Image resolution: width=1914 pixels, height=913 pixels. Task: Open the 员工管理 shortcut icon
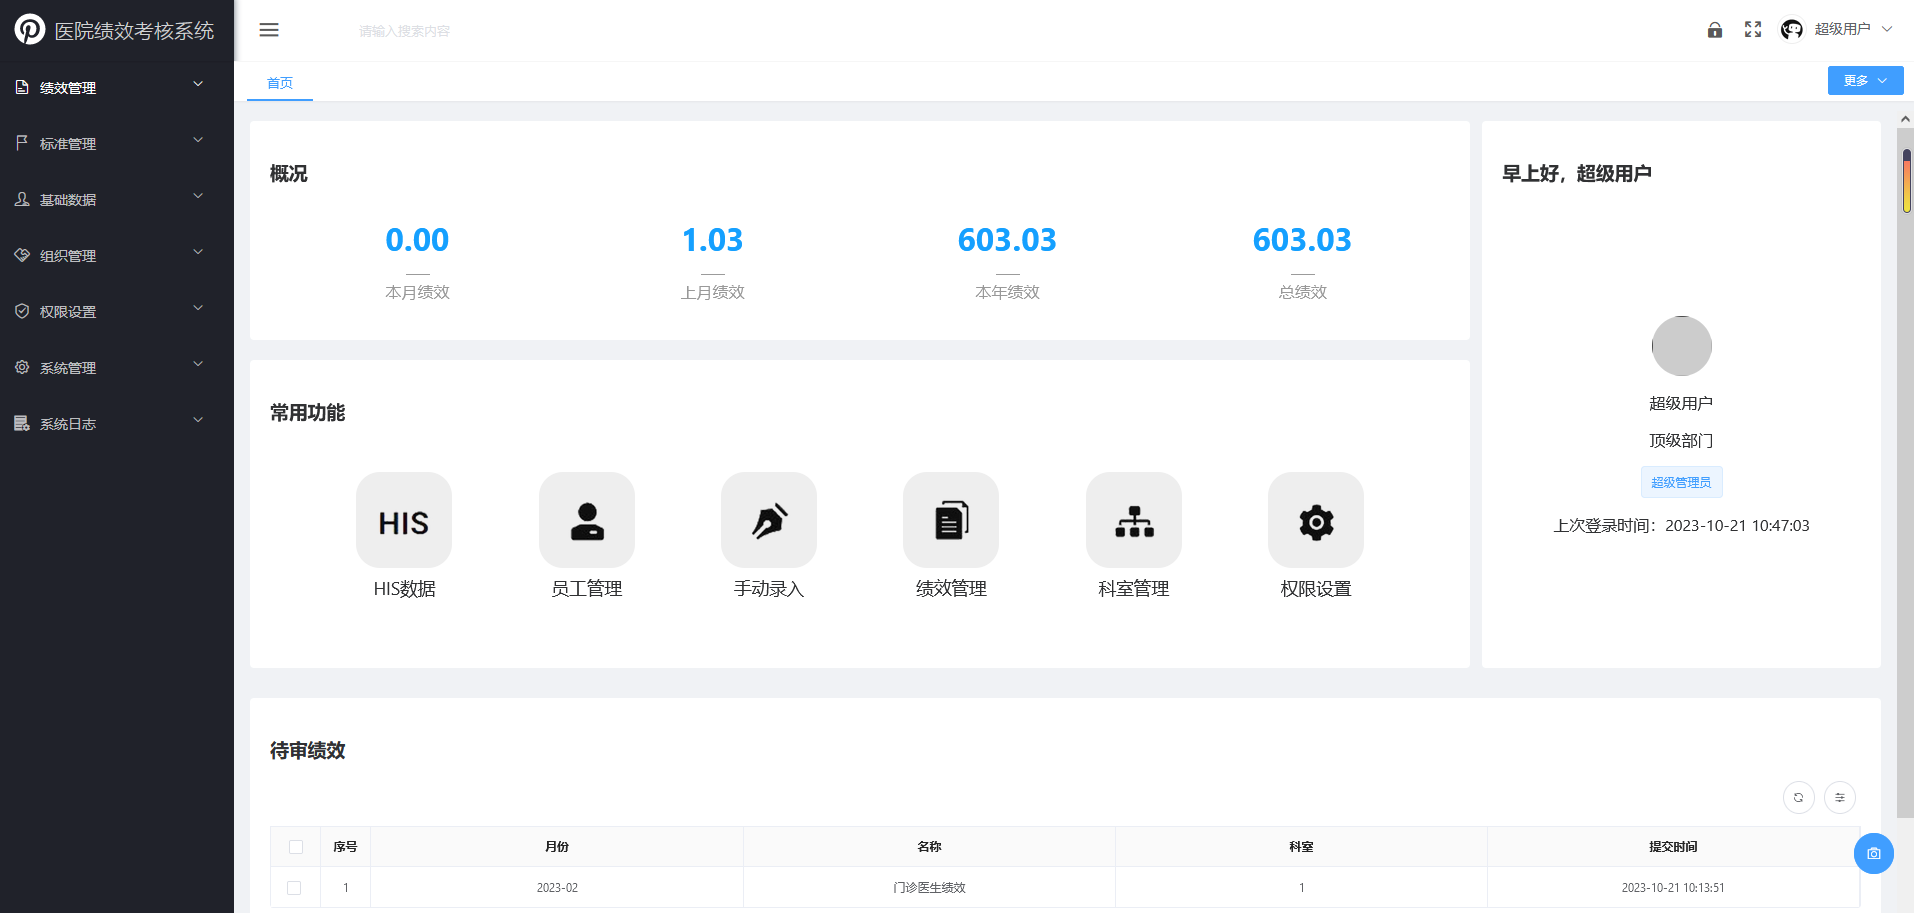click(x=587, y=520)
